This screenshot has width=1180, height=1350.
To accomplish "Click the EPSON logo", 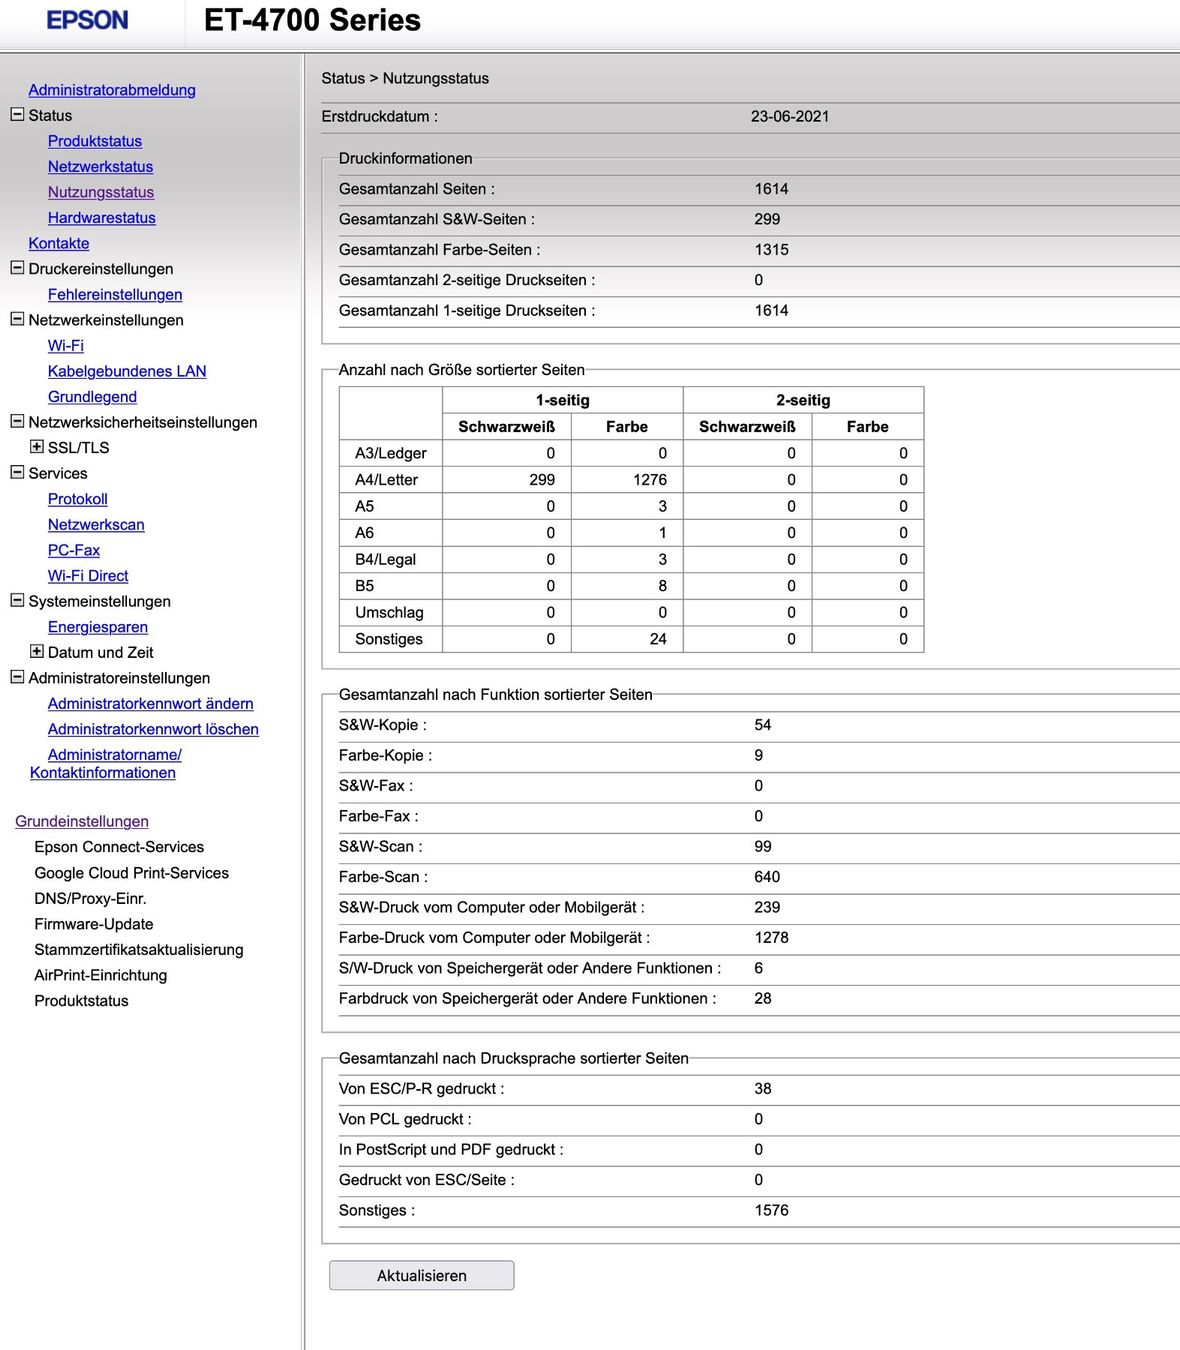I will pyautogui.click(x=88, y=20).
